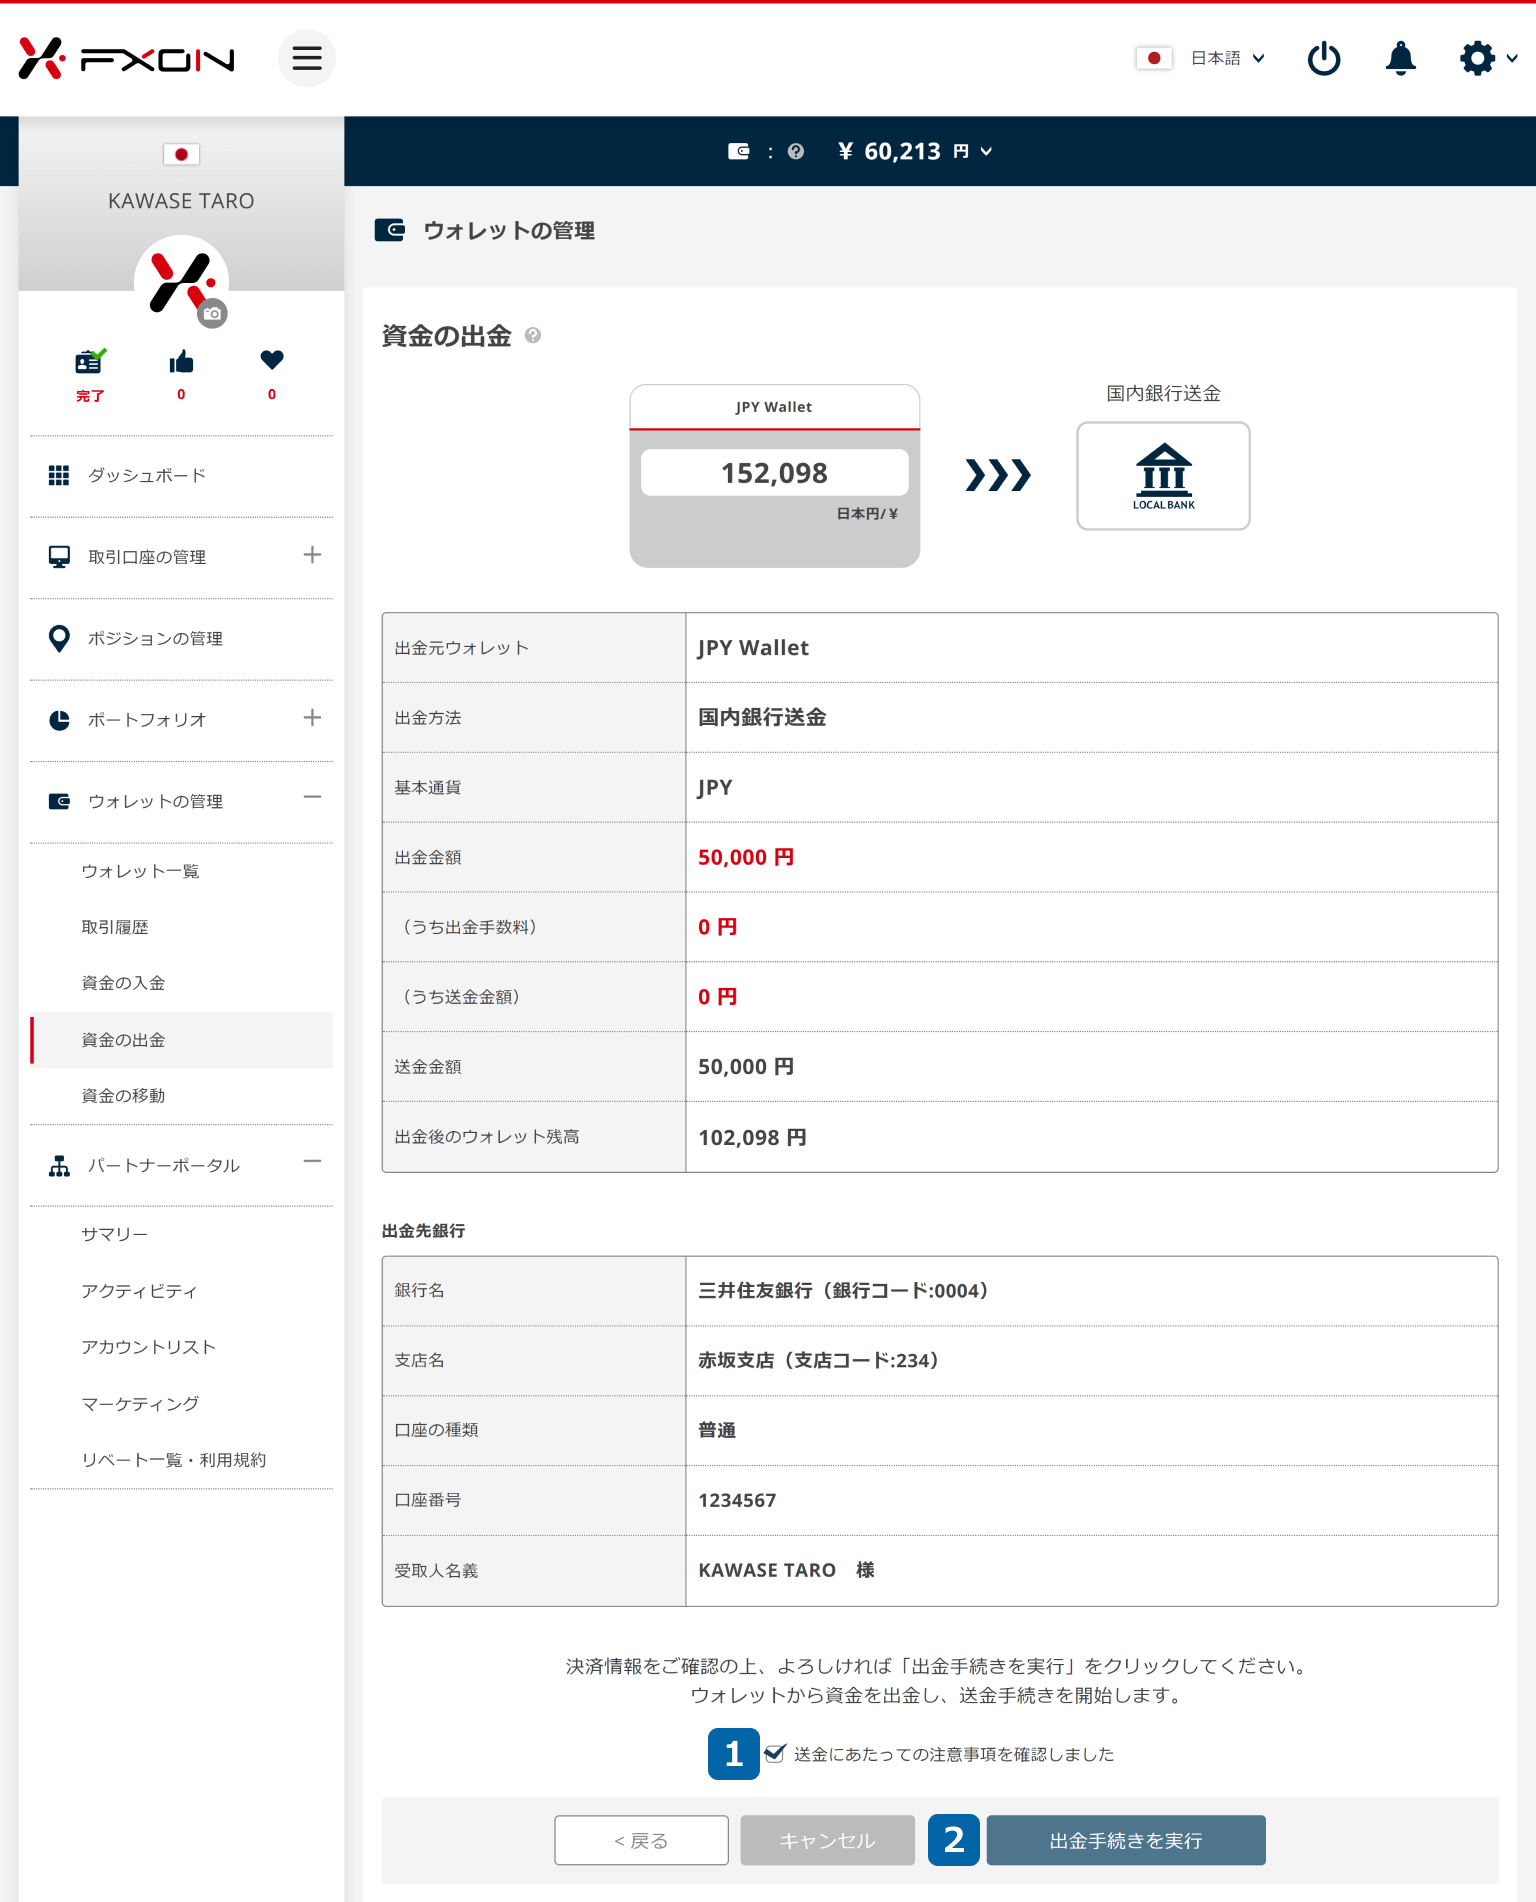Screen dimensions: 1536x1902
Task: Click the sidebar ウォレットの管理 wallet icon
Action: click(x=59, y=801)
